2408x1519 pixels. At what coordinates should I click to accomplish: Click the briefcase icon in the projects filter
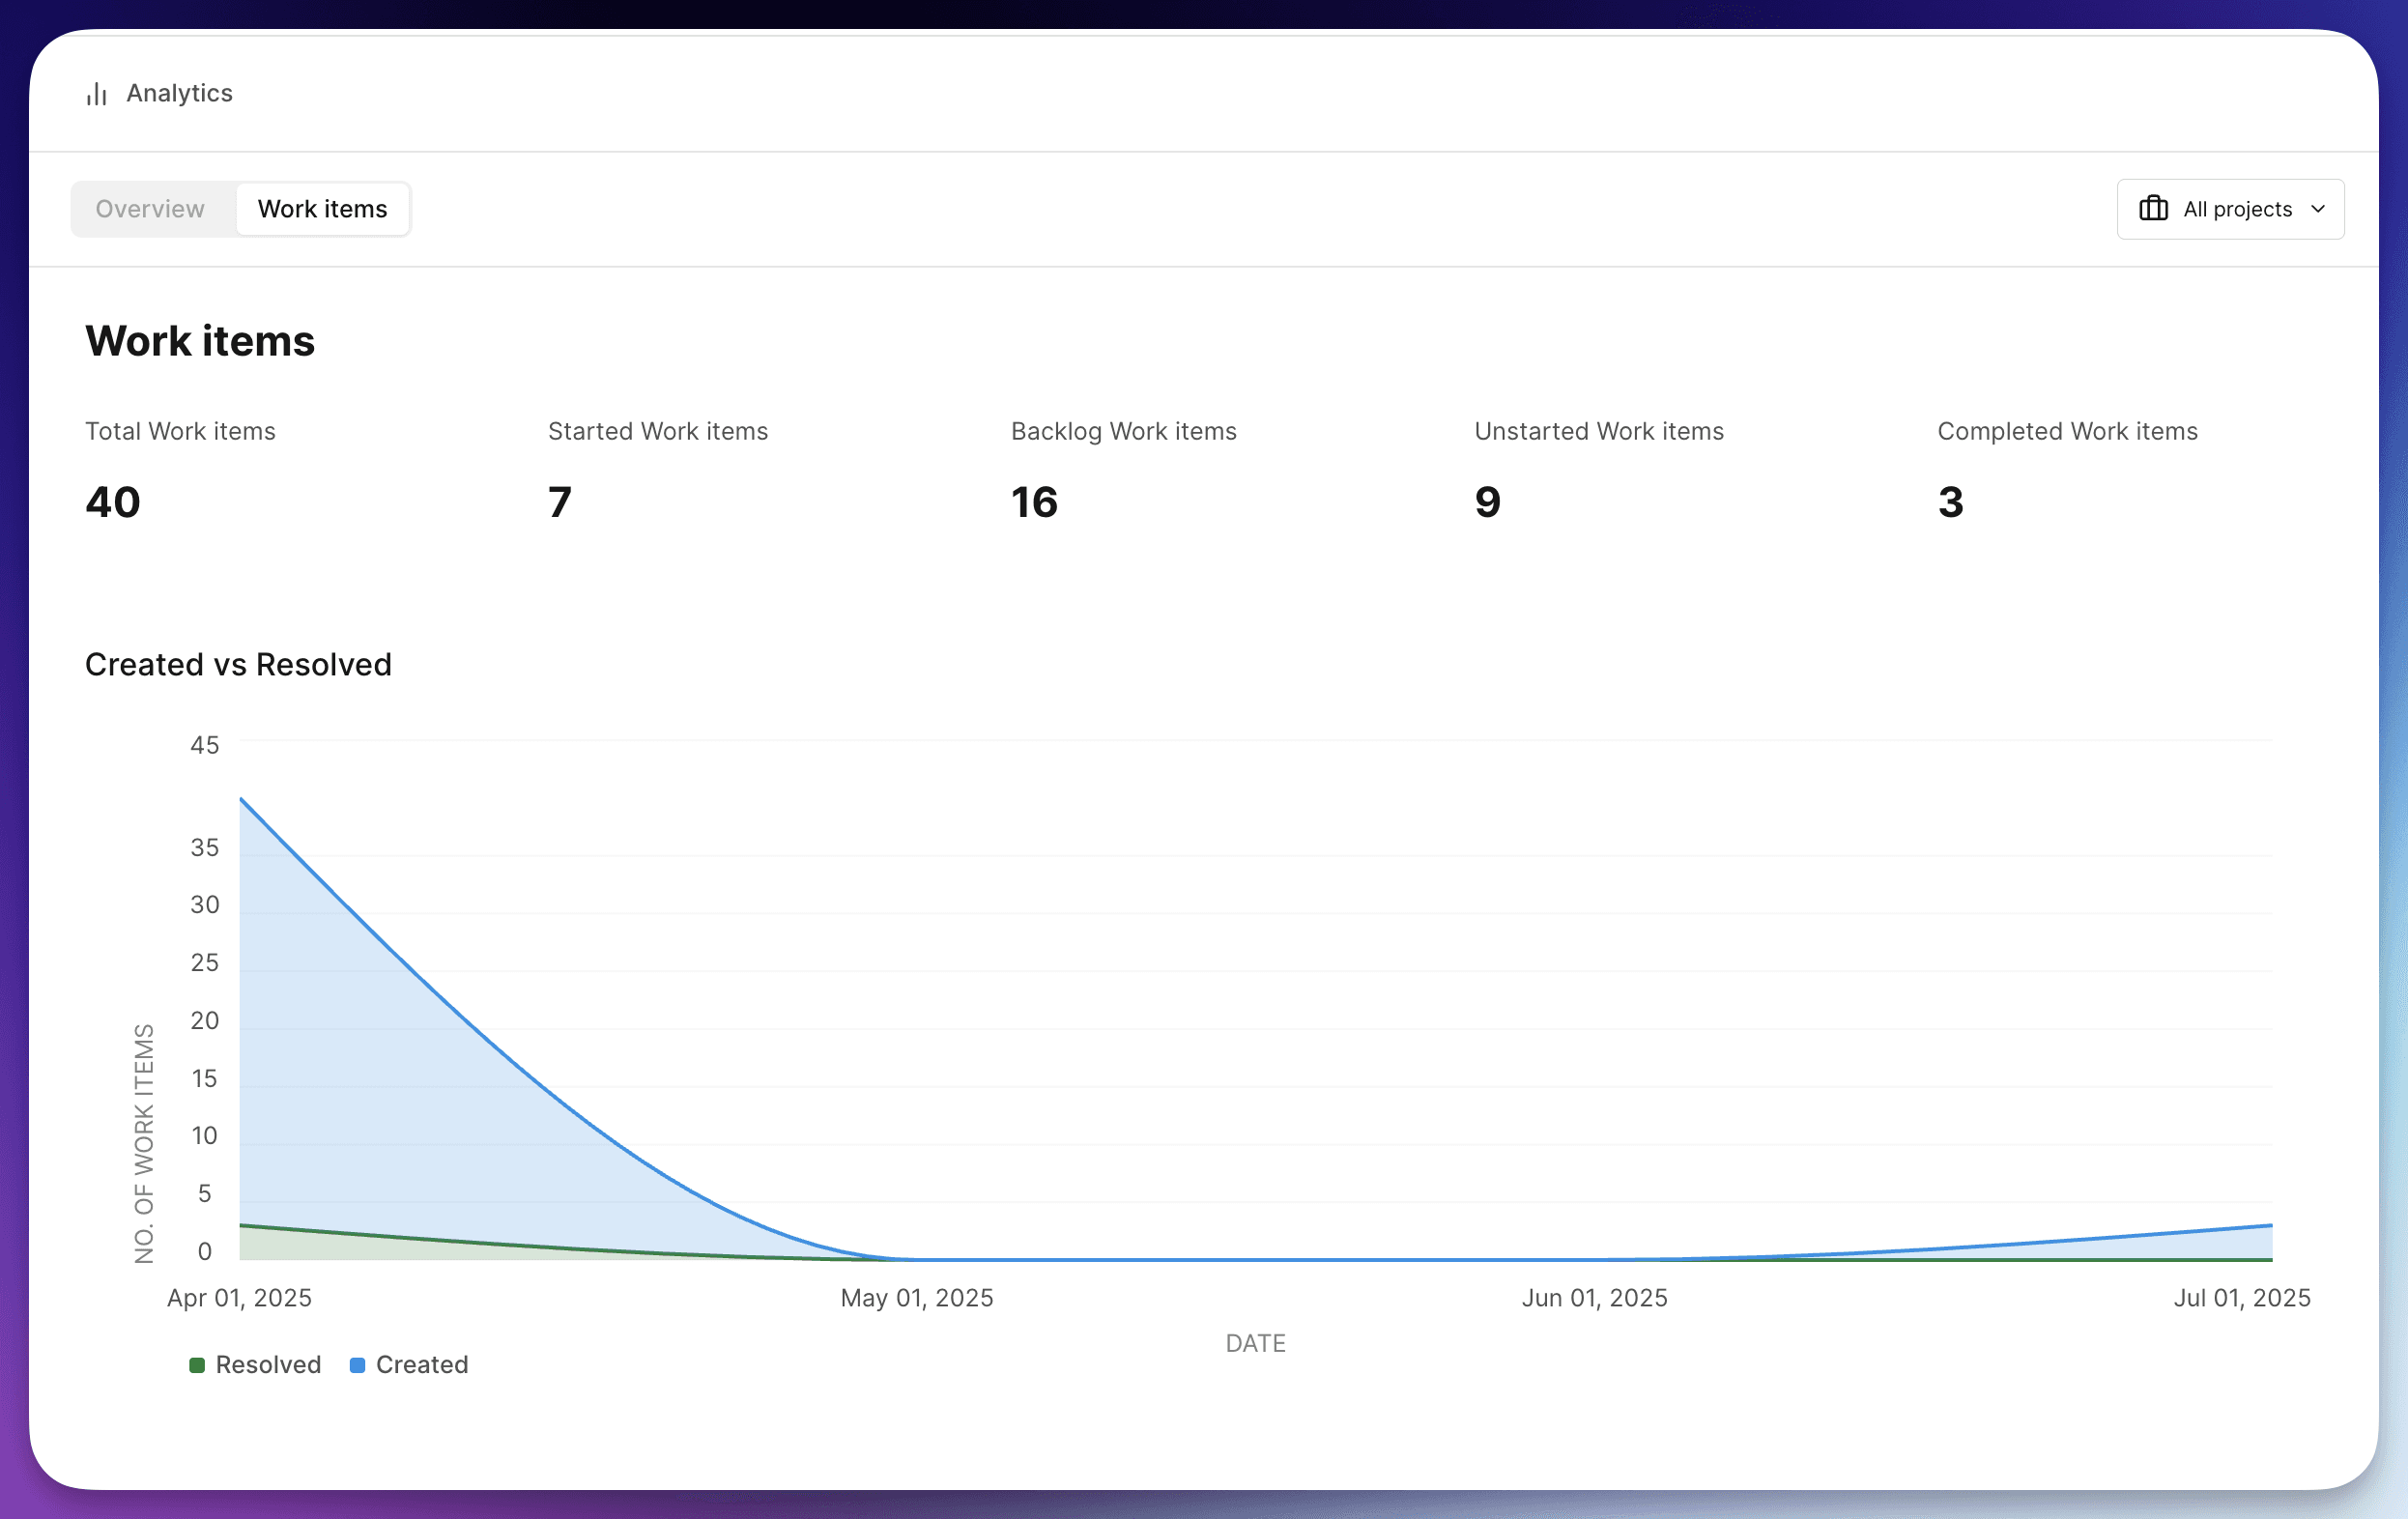(2154, 208)
